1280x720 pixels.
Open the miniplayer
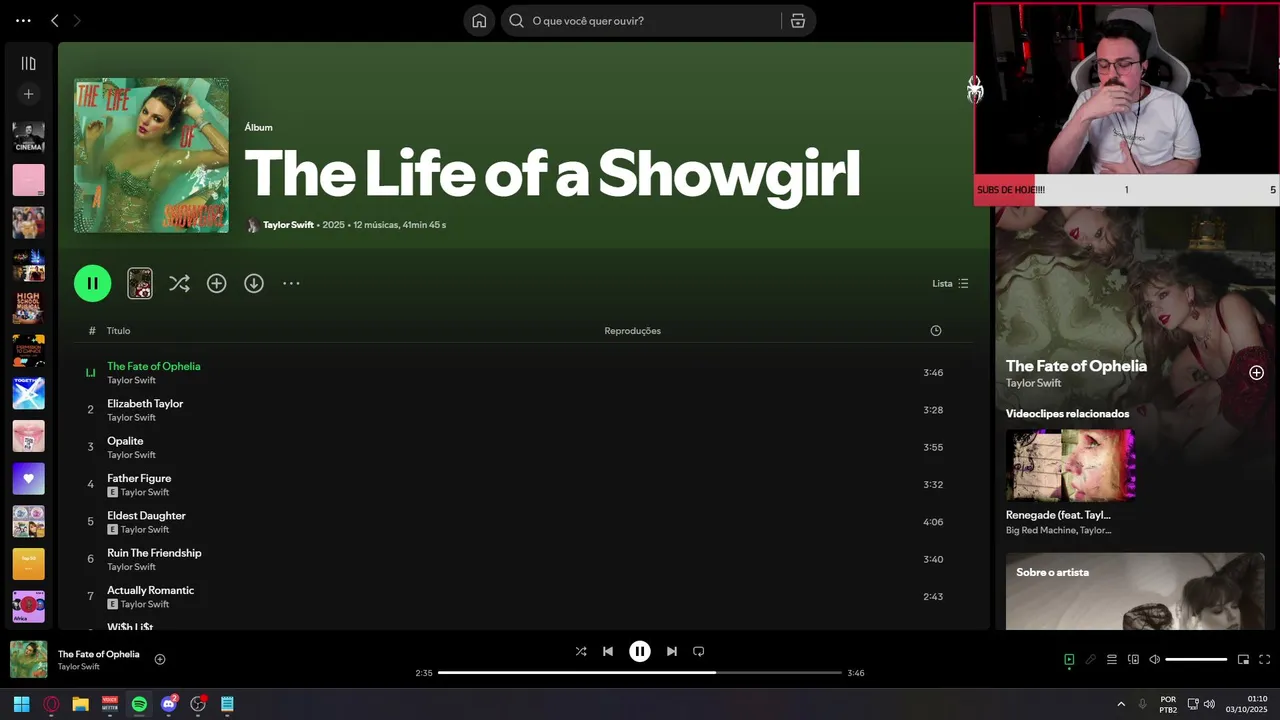click(1244, 659)
